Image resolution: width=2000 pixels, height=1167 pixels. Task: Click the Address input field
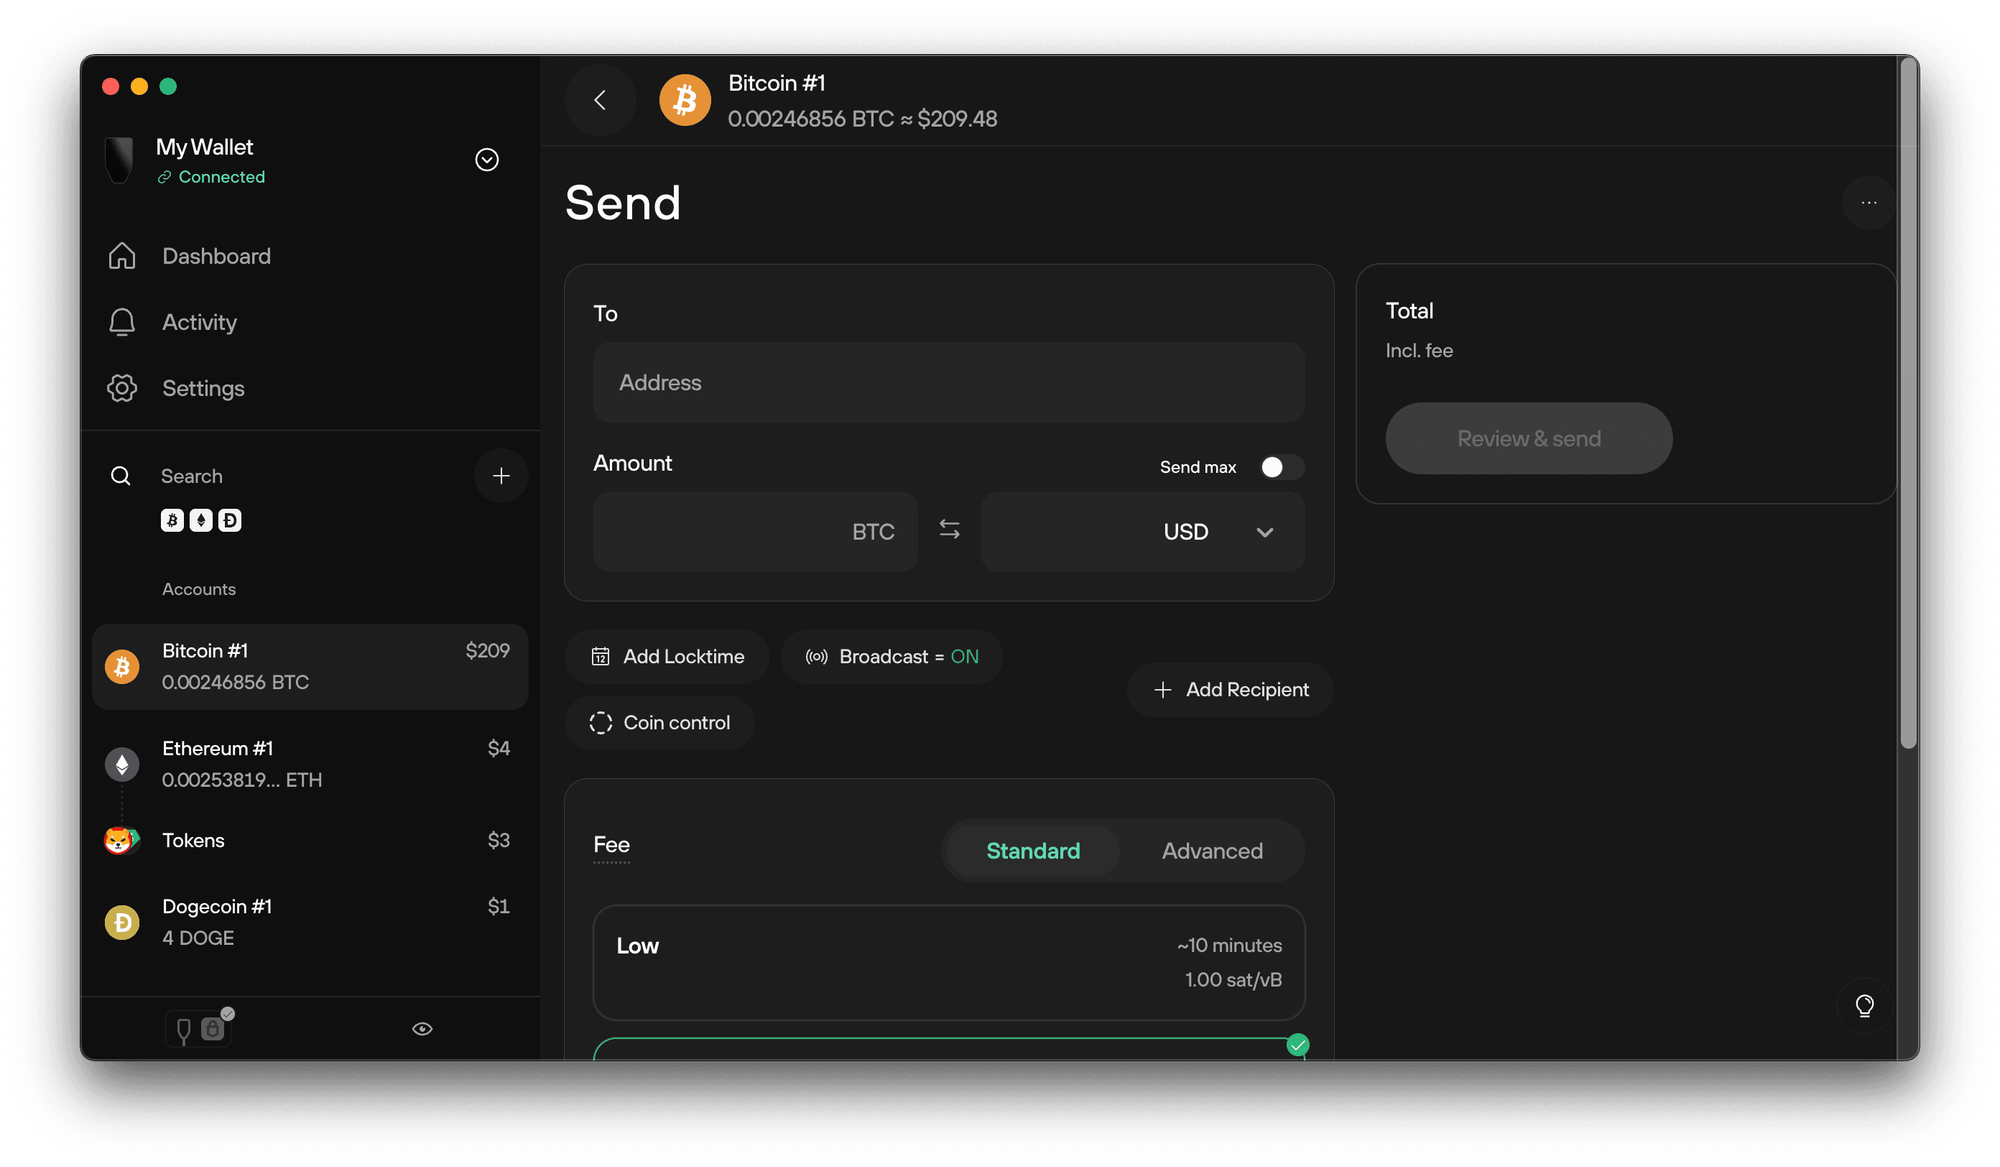tap(948, 383)
